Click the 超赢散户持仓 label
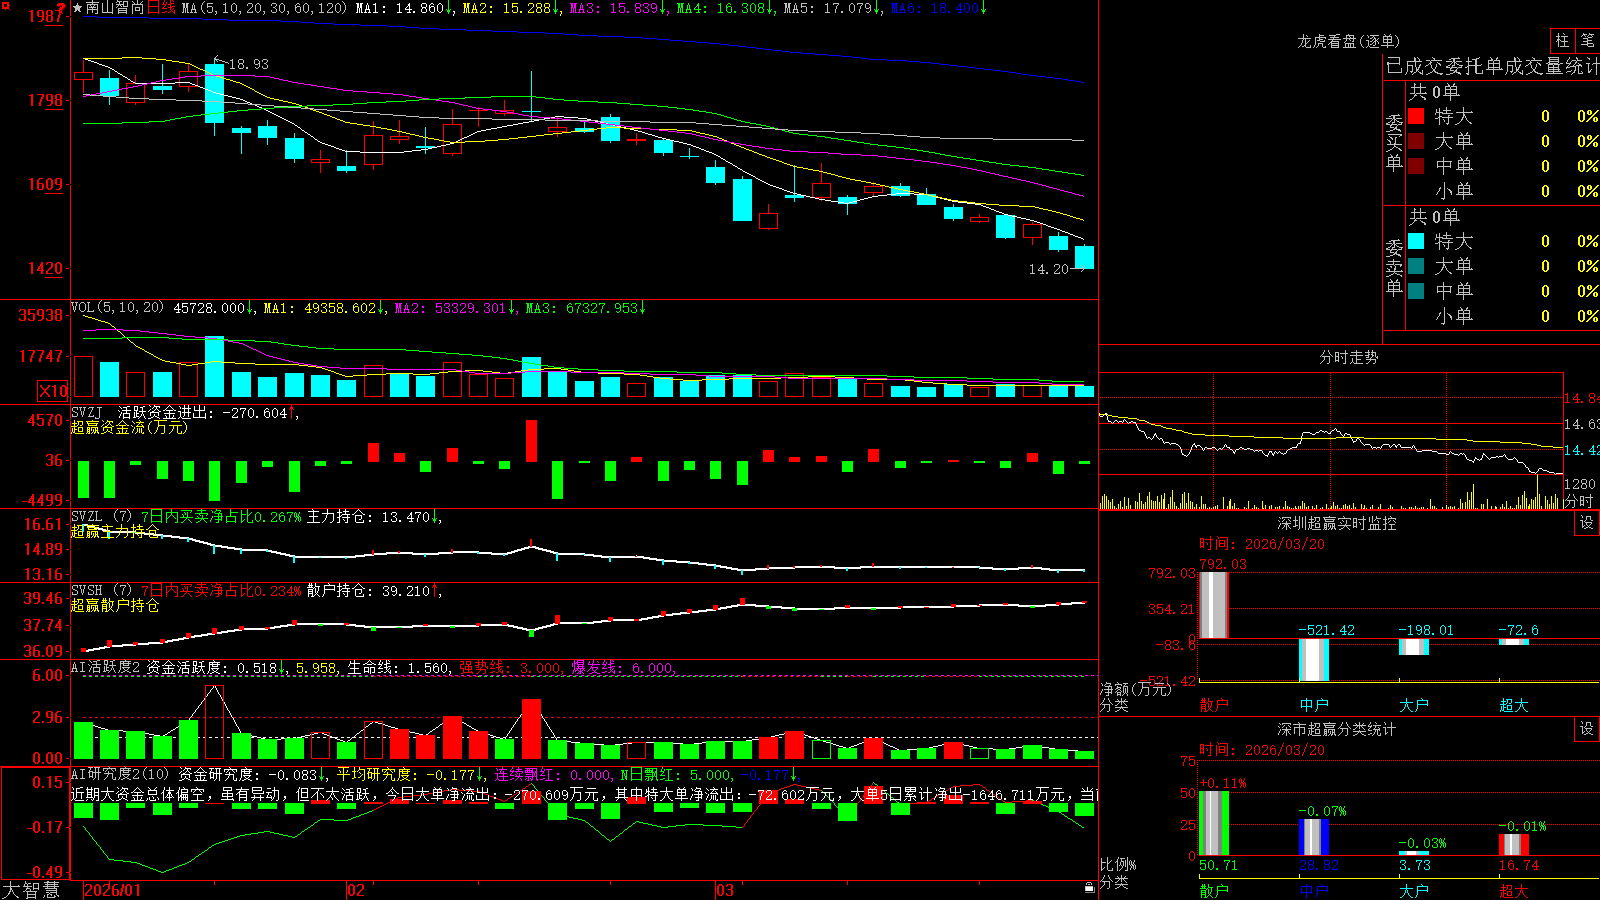This screenshot has height=900, width=1600. (x=115, y=605)
